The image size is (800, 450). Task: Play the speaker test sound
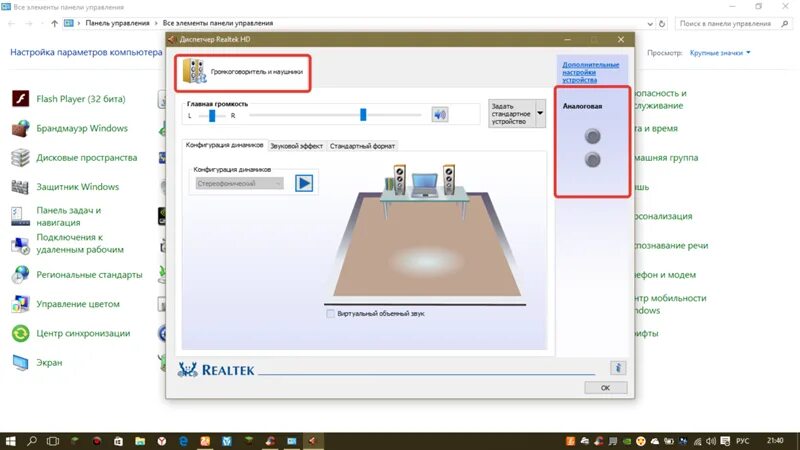click(x=304, y=183)
